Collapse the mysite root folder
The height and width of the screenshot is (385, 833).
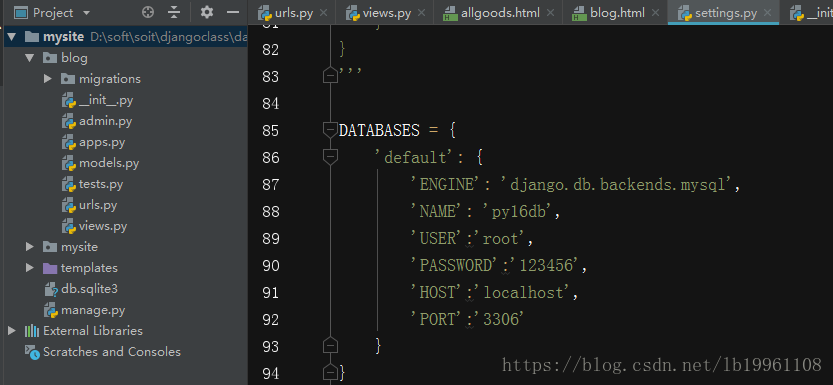pyautogui.click(x=12, y=37)
